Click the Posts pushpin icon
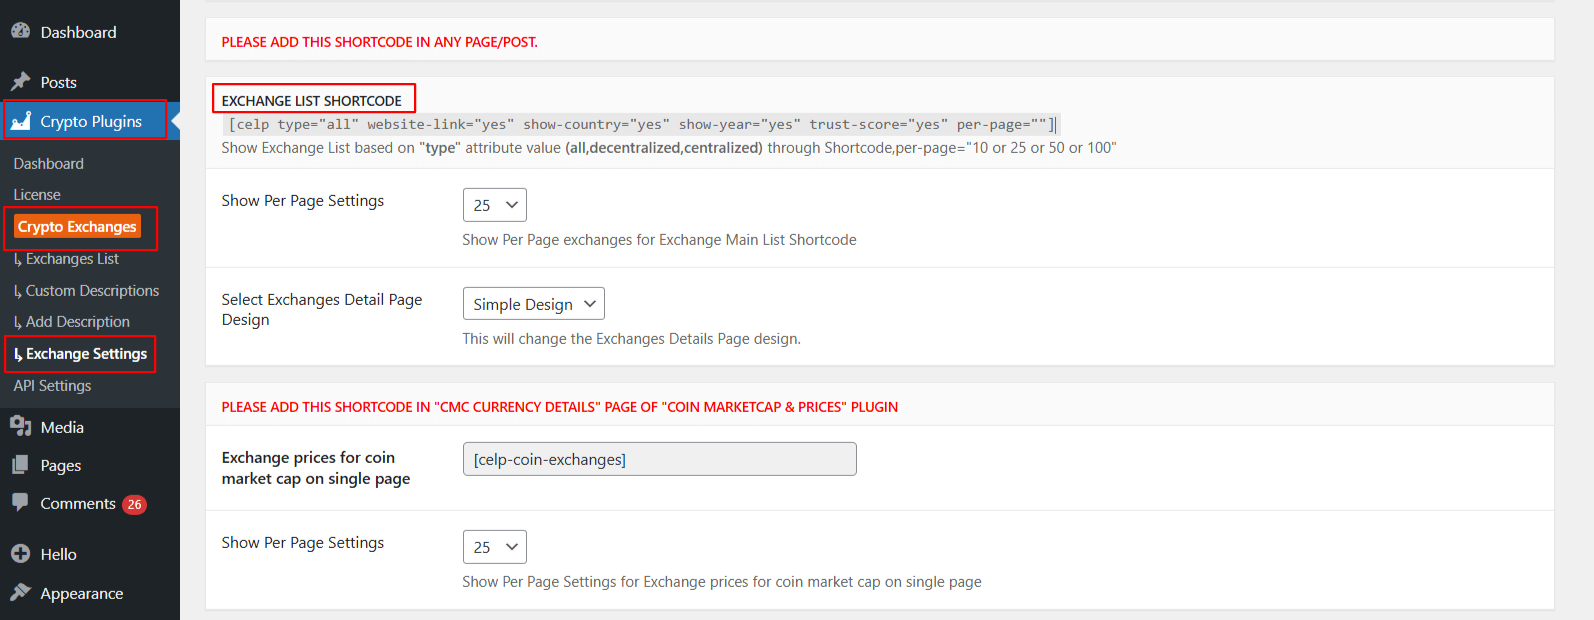Screen dimensions: 1594x620 pyautogui.click(x=20, y=82)
